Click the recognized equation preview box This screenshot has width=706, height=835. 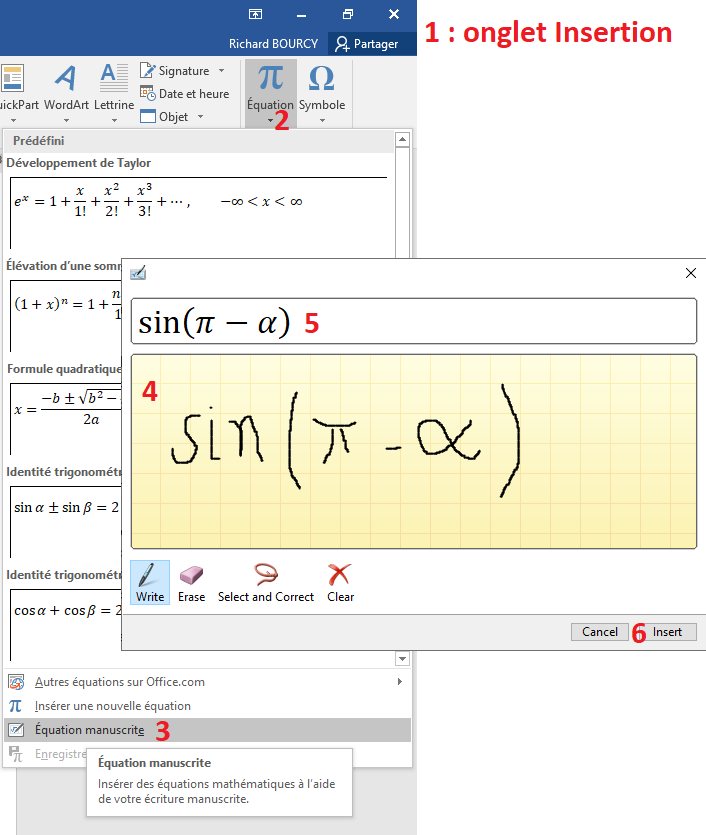(414, 321)
